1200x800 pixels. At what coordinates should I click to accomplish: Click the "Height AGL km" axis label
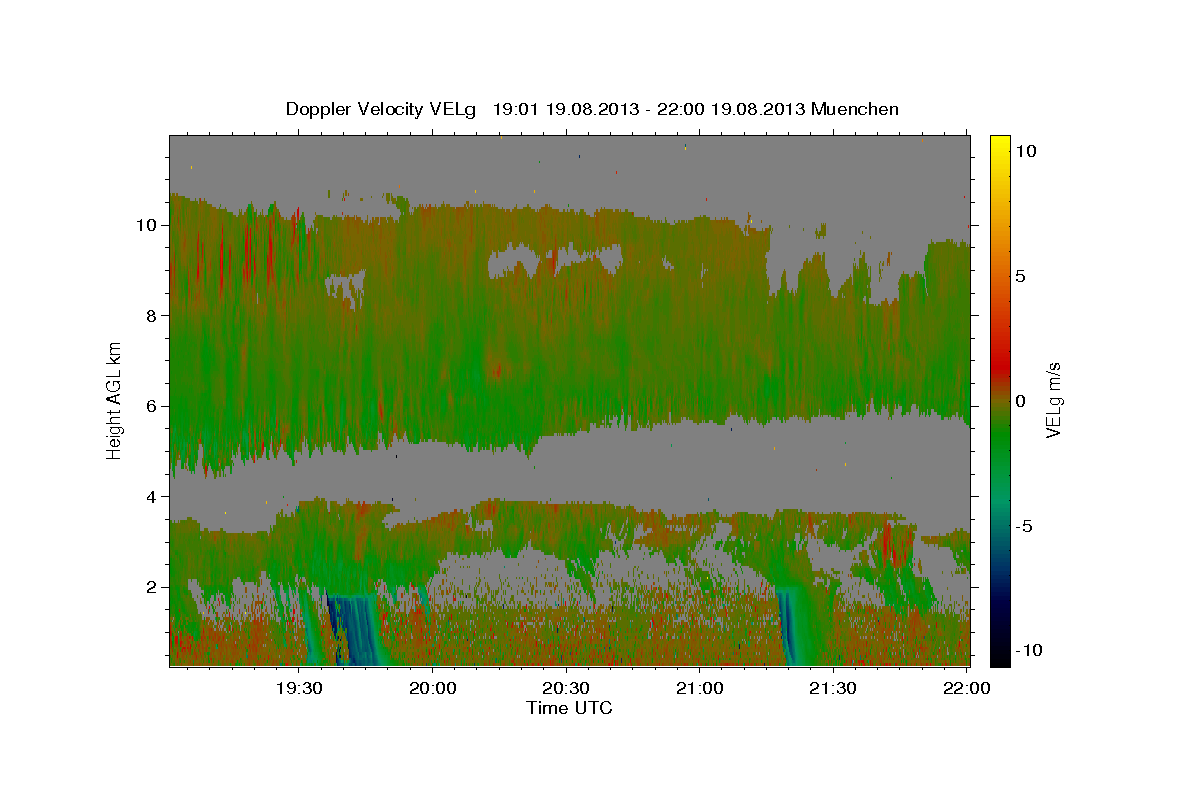click(115, 400)
